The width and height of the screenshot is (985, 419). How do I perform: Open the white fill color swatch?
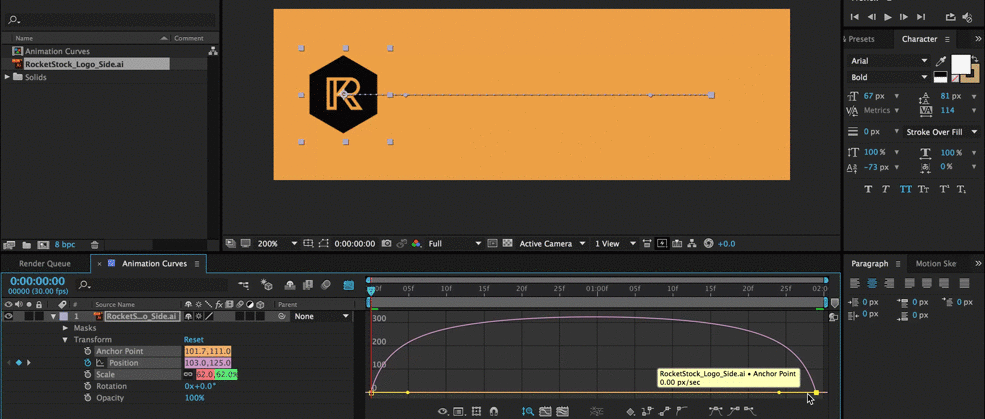point(960,64)
